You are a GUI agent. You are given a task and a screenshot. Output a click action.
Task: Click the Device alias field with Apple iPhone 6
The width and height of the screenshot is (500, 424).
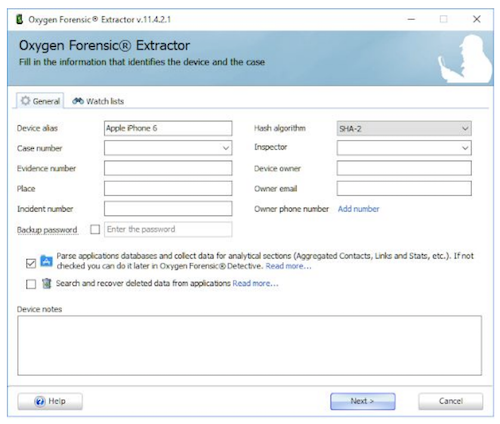point(168,128)
